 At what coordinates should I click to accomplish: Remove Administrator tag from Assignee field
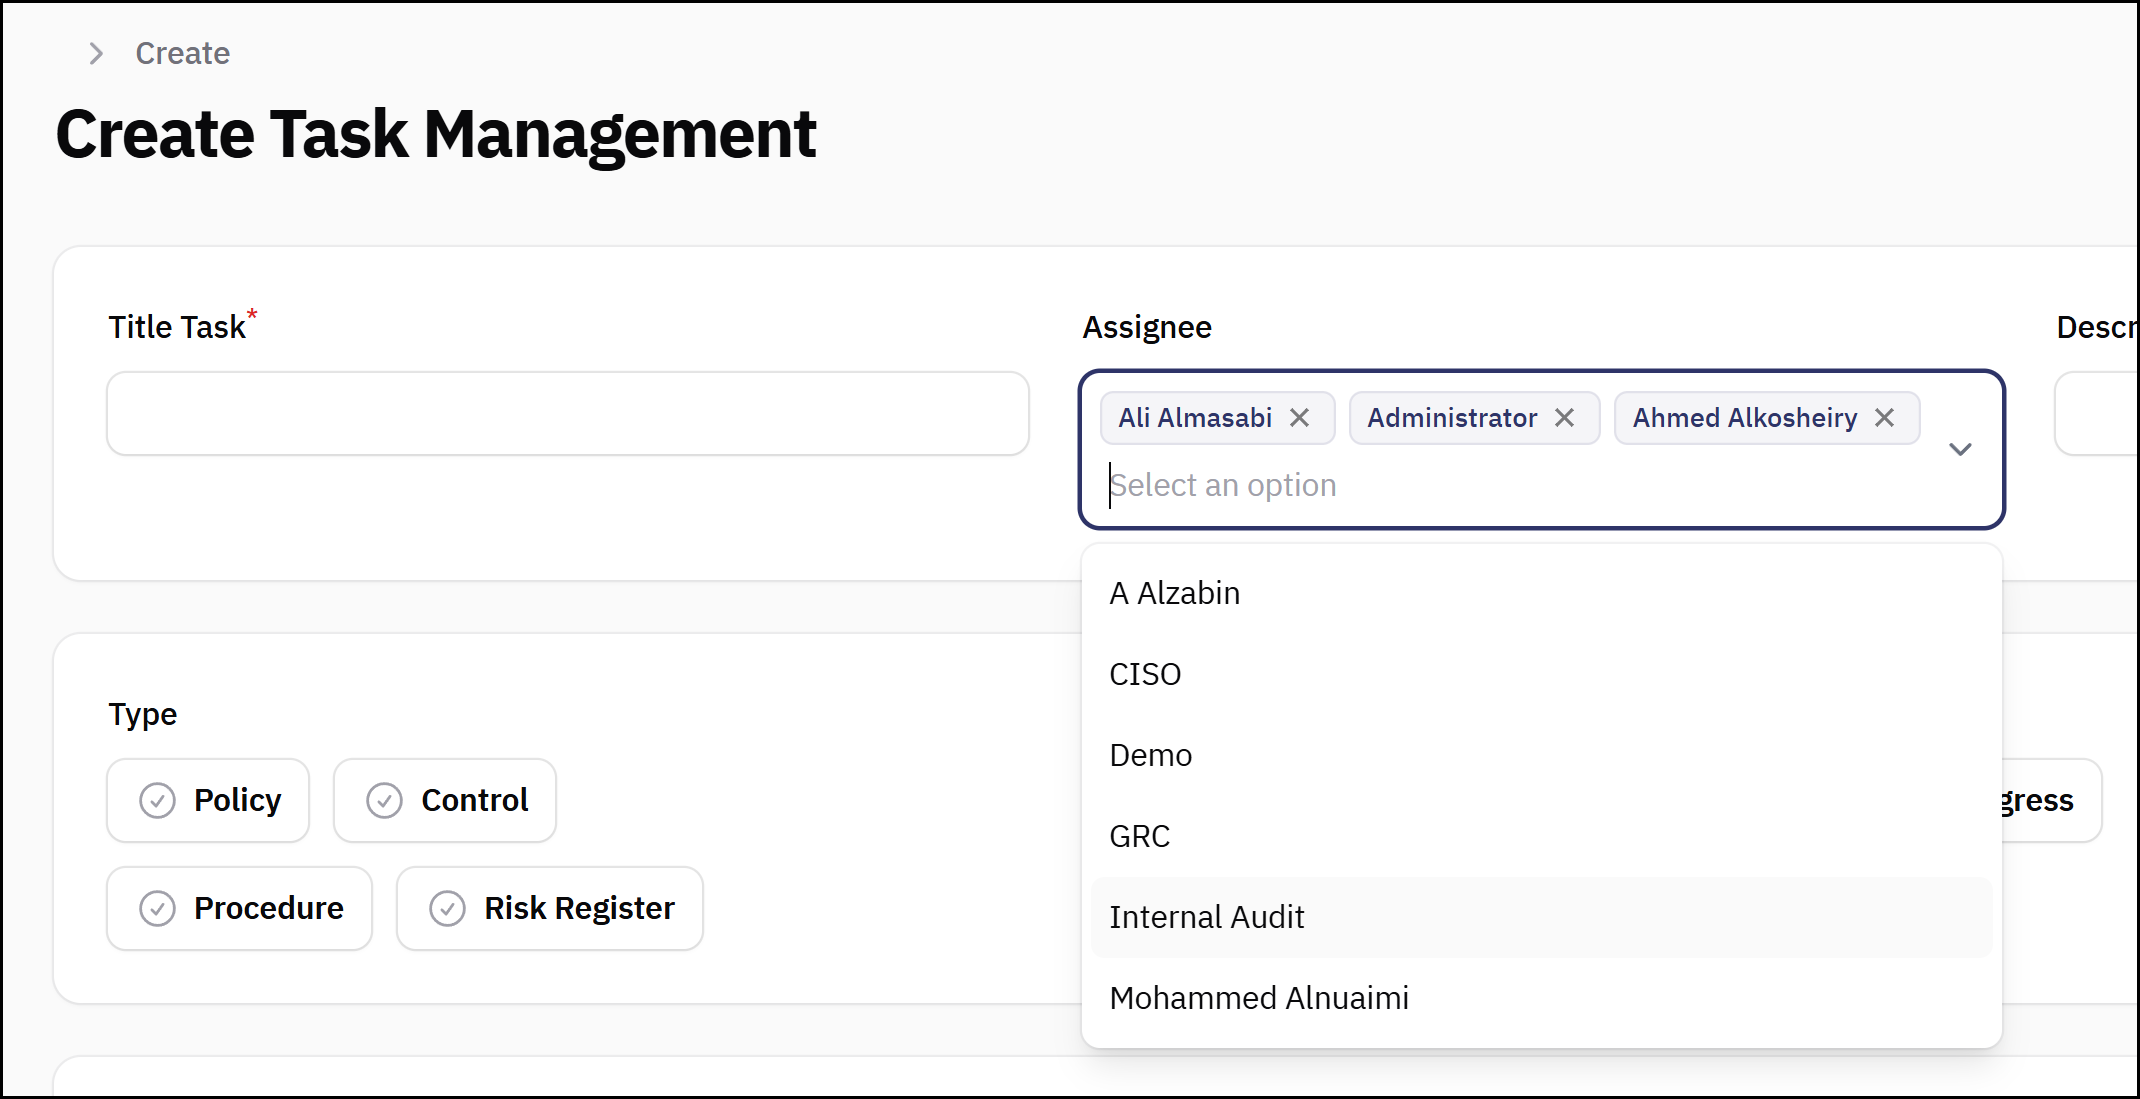1564,418
